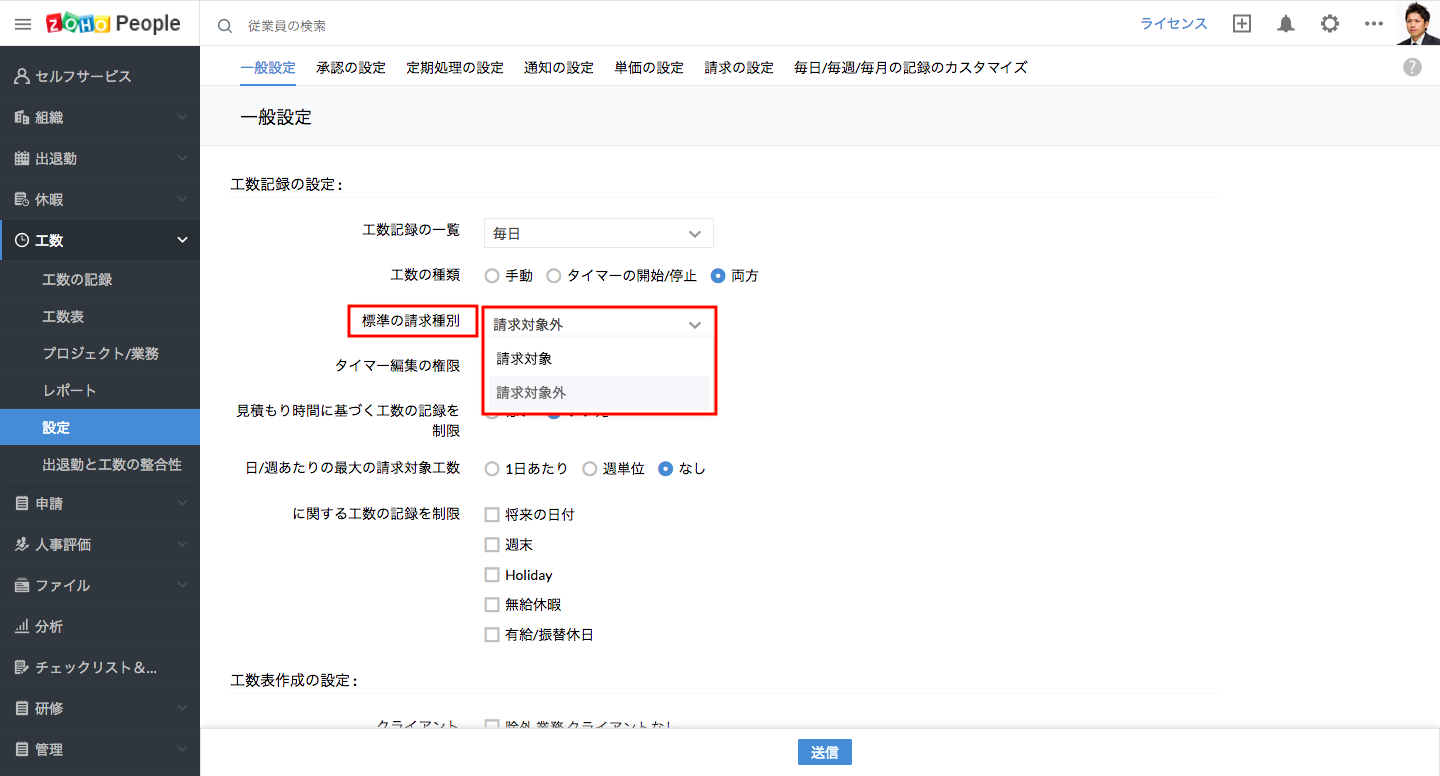Open the settings gear icon
The height and width of the screenshot is (776, 1440).
(1330, 24)
